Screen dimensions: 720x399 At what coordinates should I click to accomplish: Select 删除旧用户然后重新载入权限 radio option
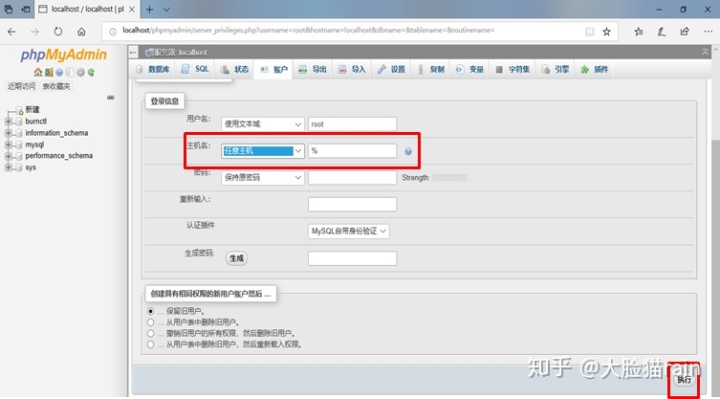pos(150,344)
